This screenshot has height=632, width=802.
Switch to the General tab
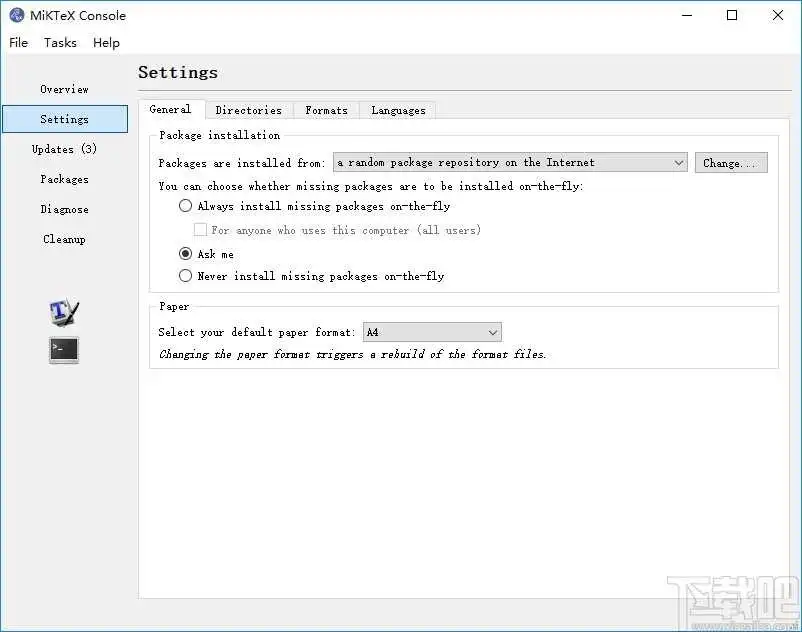pos(170,109)
